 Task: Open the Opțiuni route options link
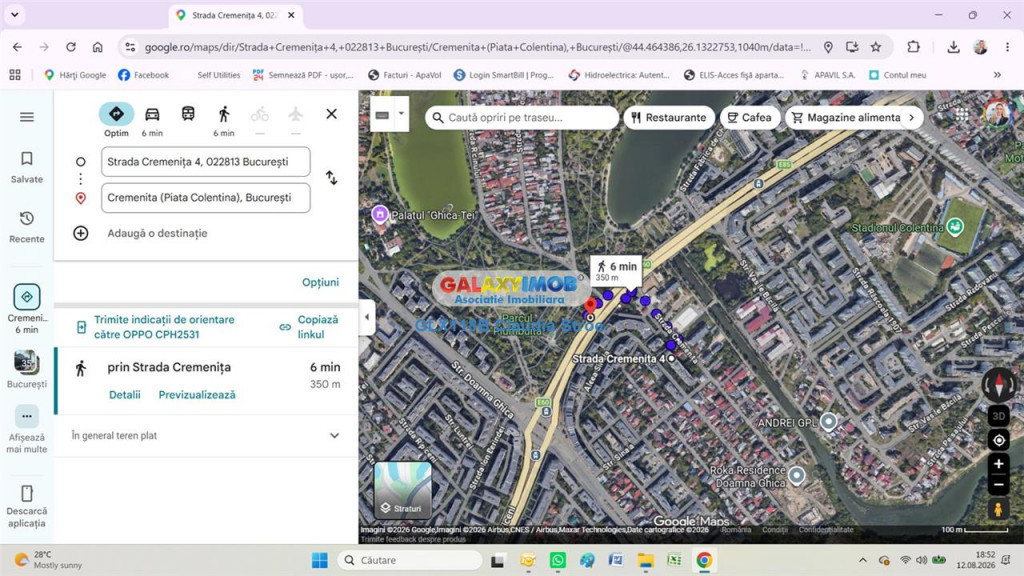pos(320,282)
